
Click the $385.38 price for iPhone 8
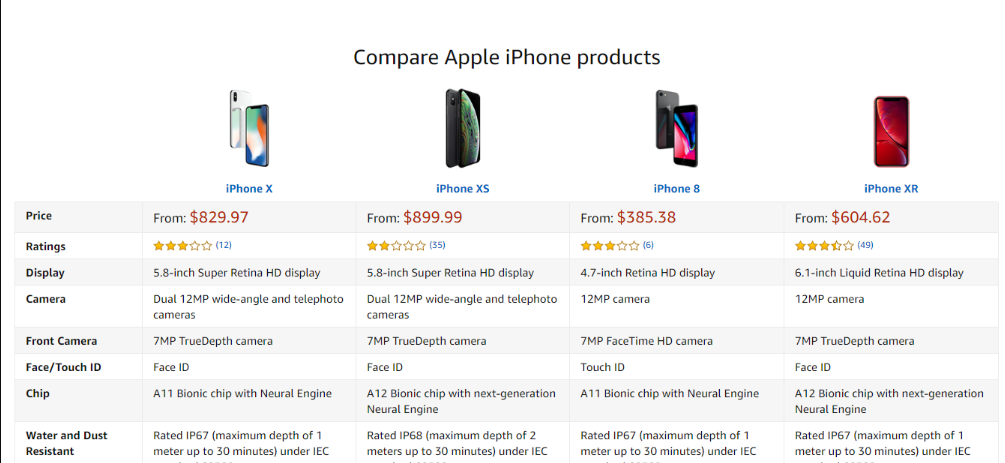point(647,217)
